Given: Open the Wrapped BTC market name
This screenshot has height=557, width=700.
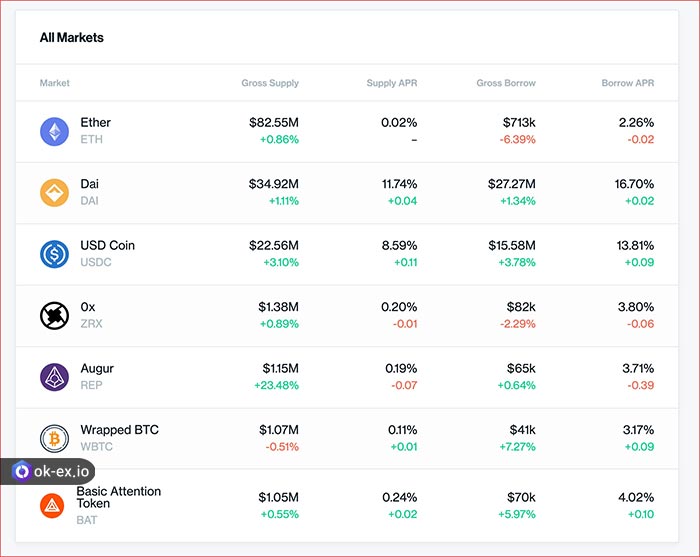Looking at the screenshot, I should 120,430.
